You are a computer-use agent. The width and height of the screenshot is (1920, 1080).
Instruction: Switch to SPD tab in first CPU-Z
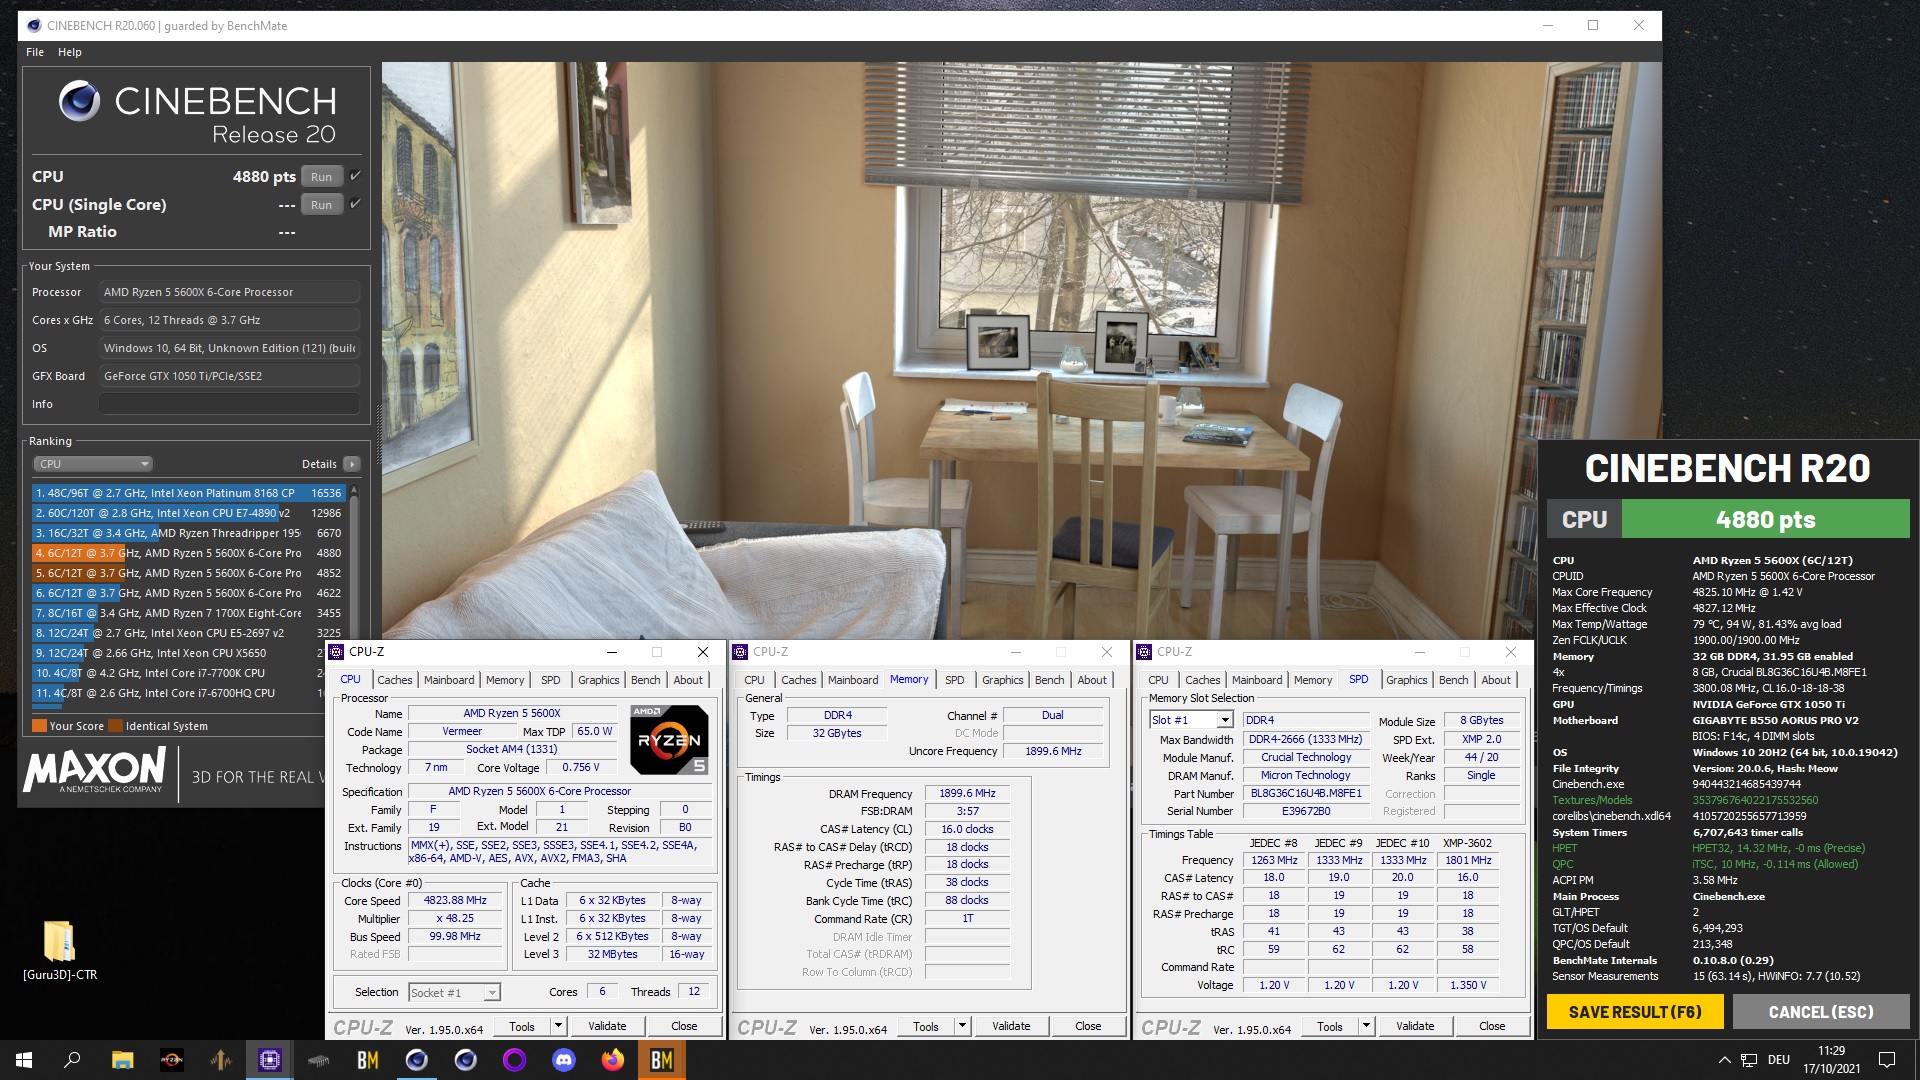coord(551,680)
